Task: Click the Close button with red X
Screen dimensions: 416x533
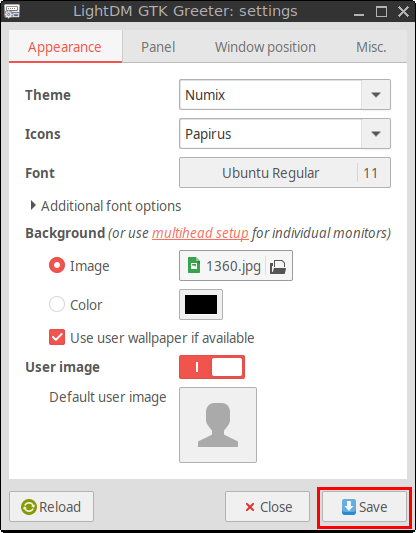Action: (267, 506)
